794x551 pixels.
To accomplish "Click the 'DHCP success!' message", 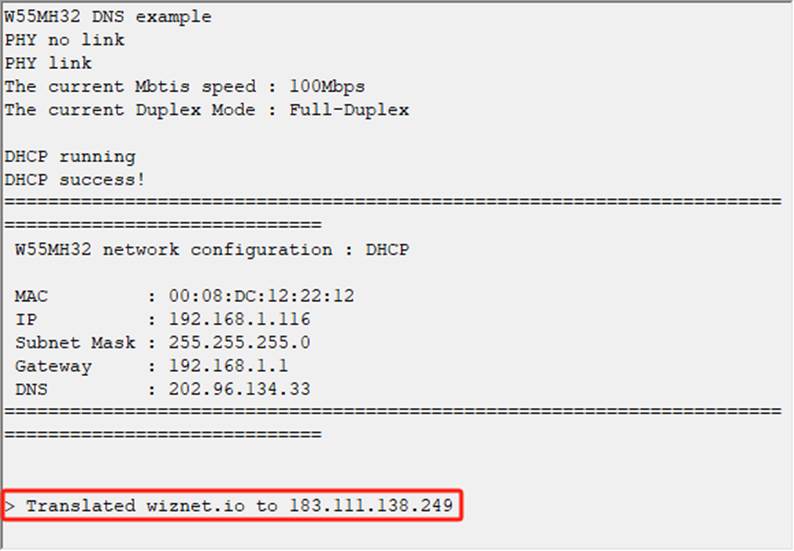I will coord(74,180).
